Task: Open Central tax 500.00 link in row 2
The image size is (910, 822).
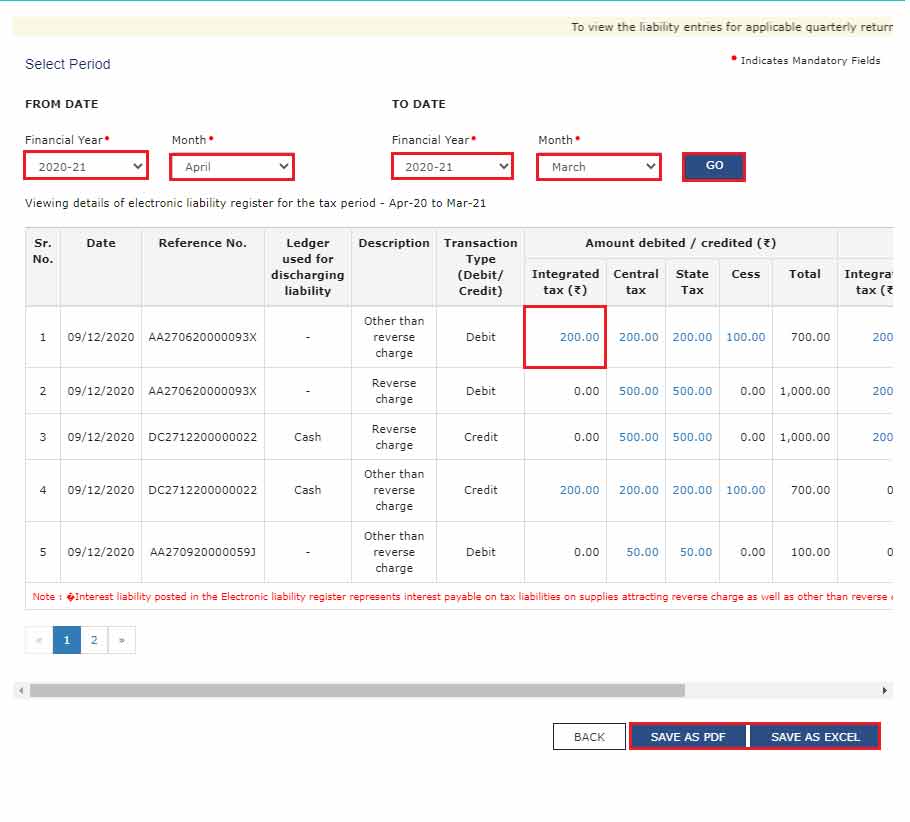Action: point(638,391)
